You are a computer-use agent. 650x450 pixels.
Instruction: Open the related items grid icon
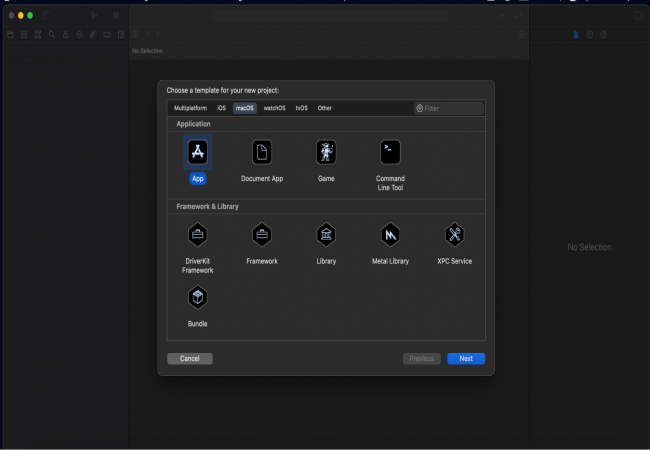(x=135, y=35)
